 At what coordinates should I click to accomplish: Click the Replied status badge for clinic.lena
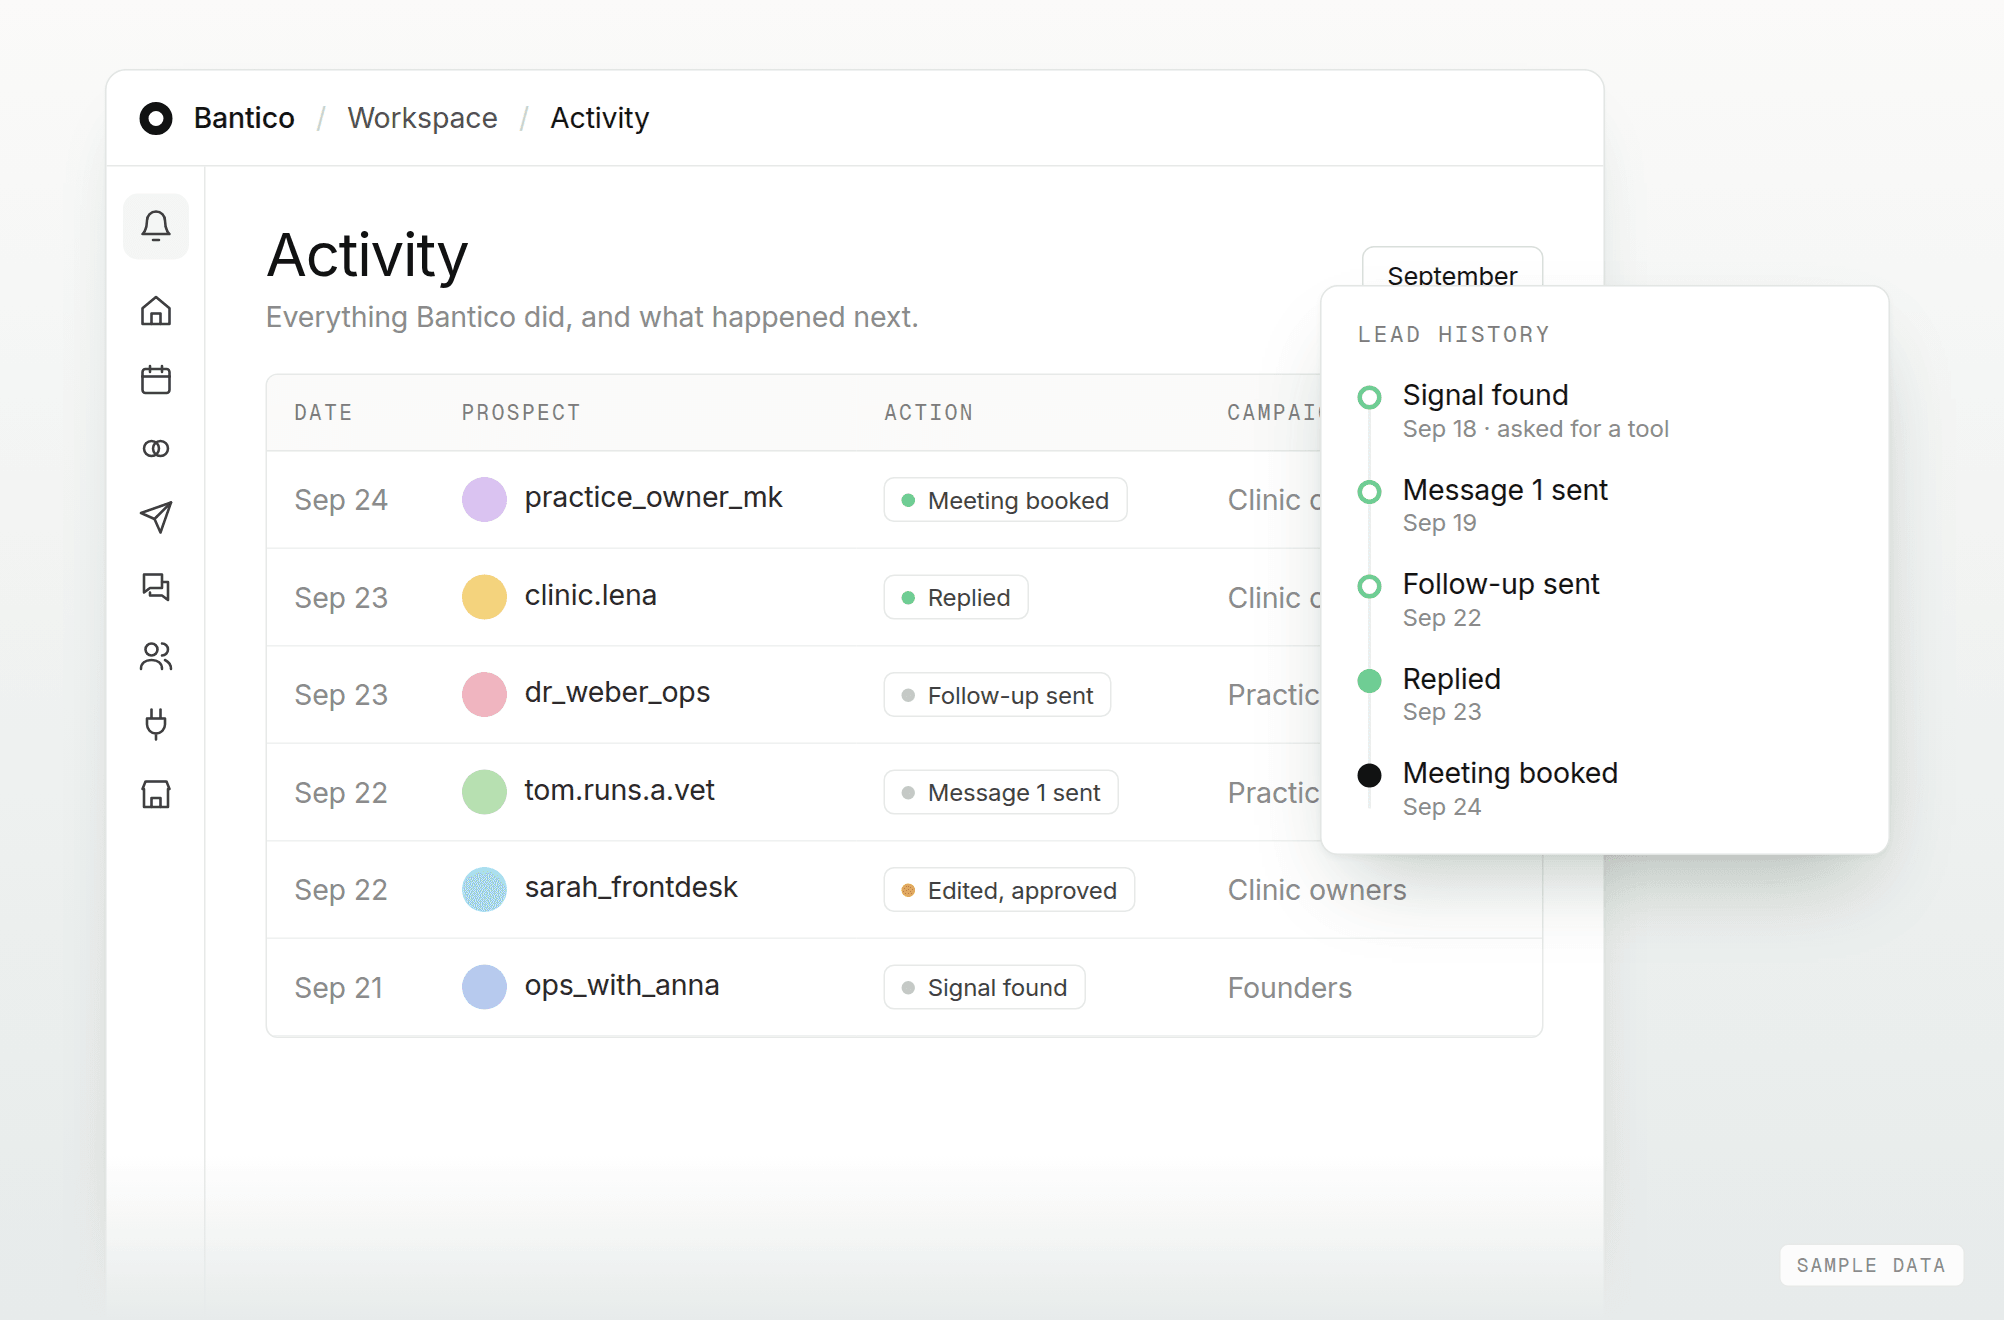point(956,597)
